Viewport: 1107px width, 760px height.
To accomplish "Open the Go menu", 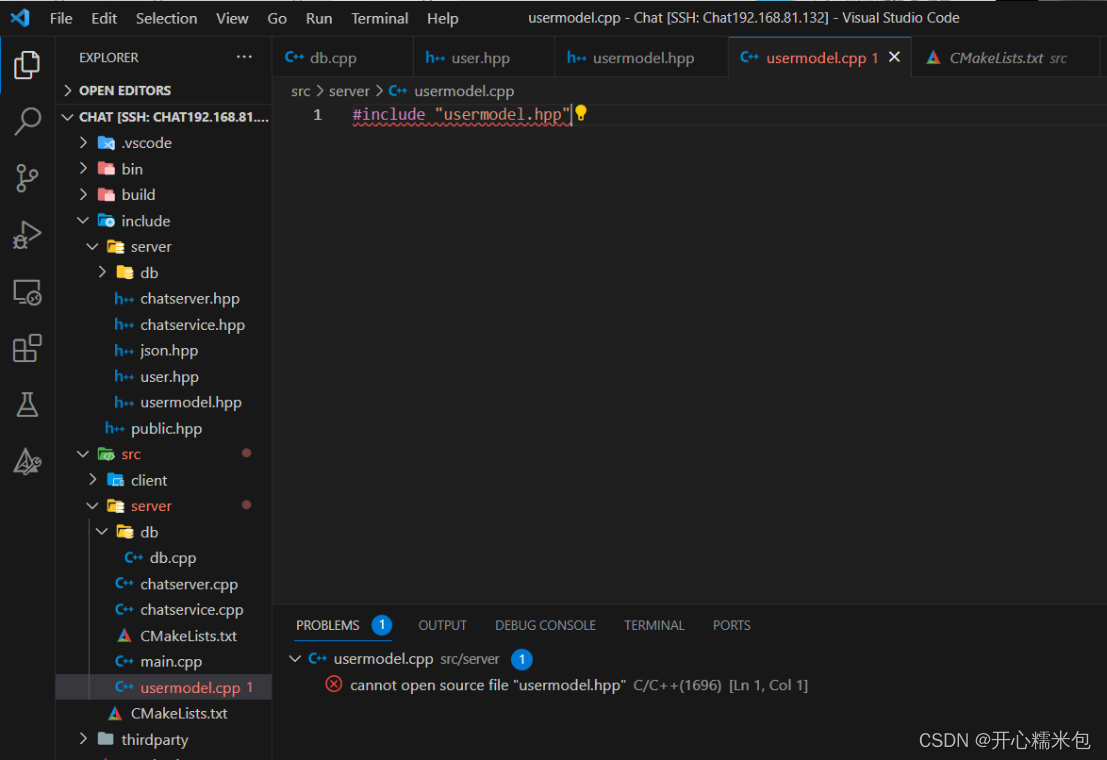I will point(277,18).
